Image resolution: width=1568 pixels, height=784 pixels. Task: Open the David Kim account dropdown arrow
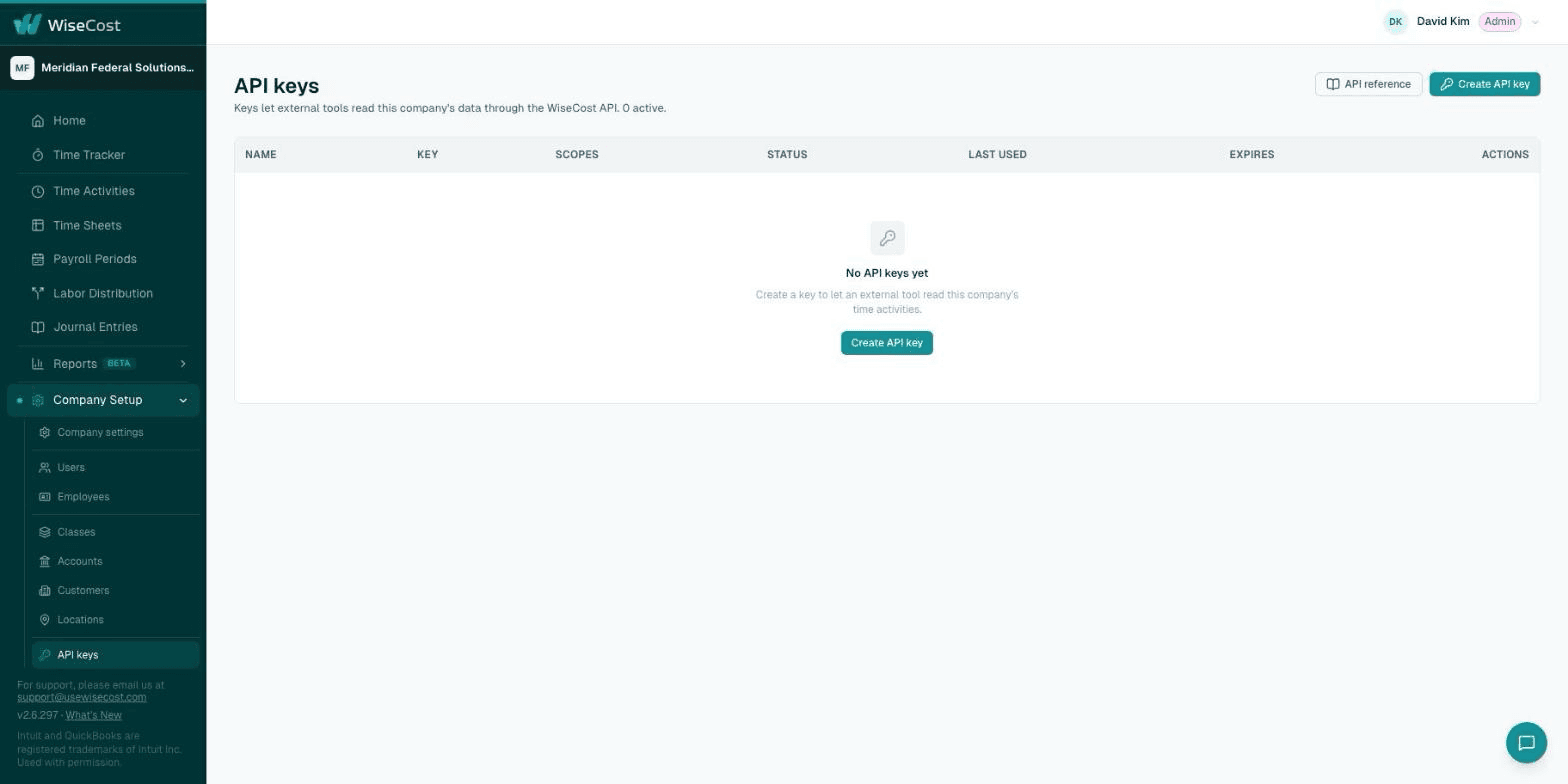(1535, 22)
